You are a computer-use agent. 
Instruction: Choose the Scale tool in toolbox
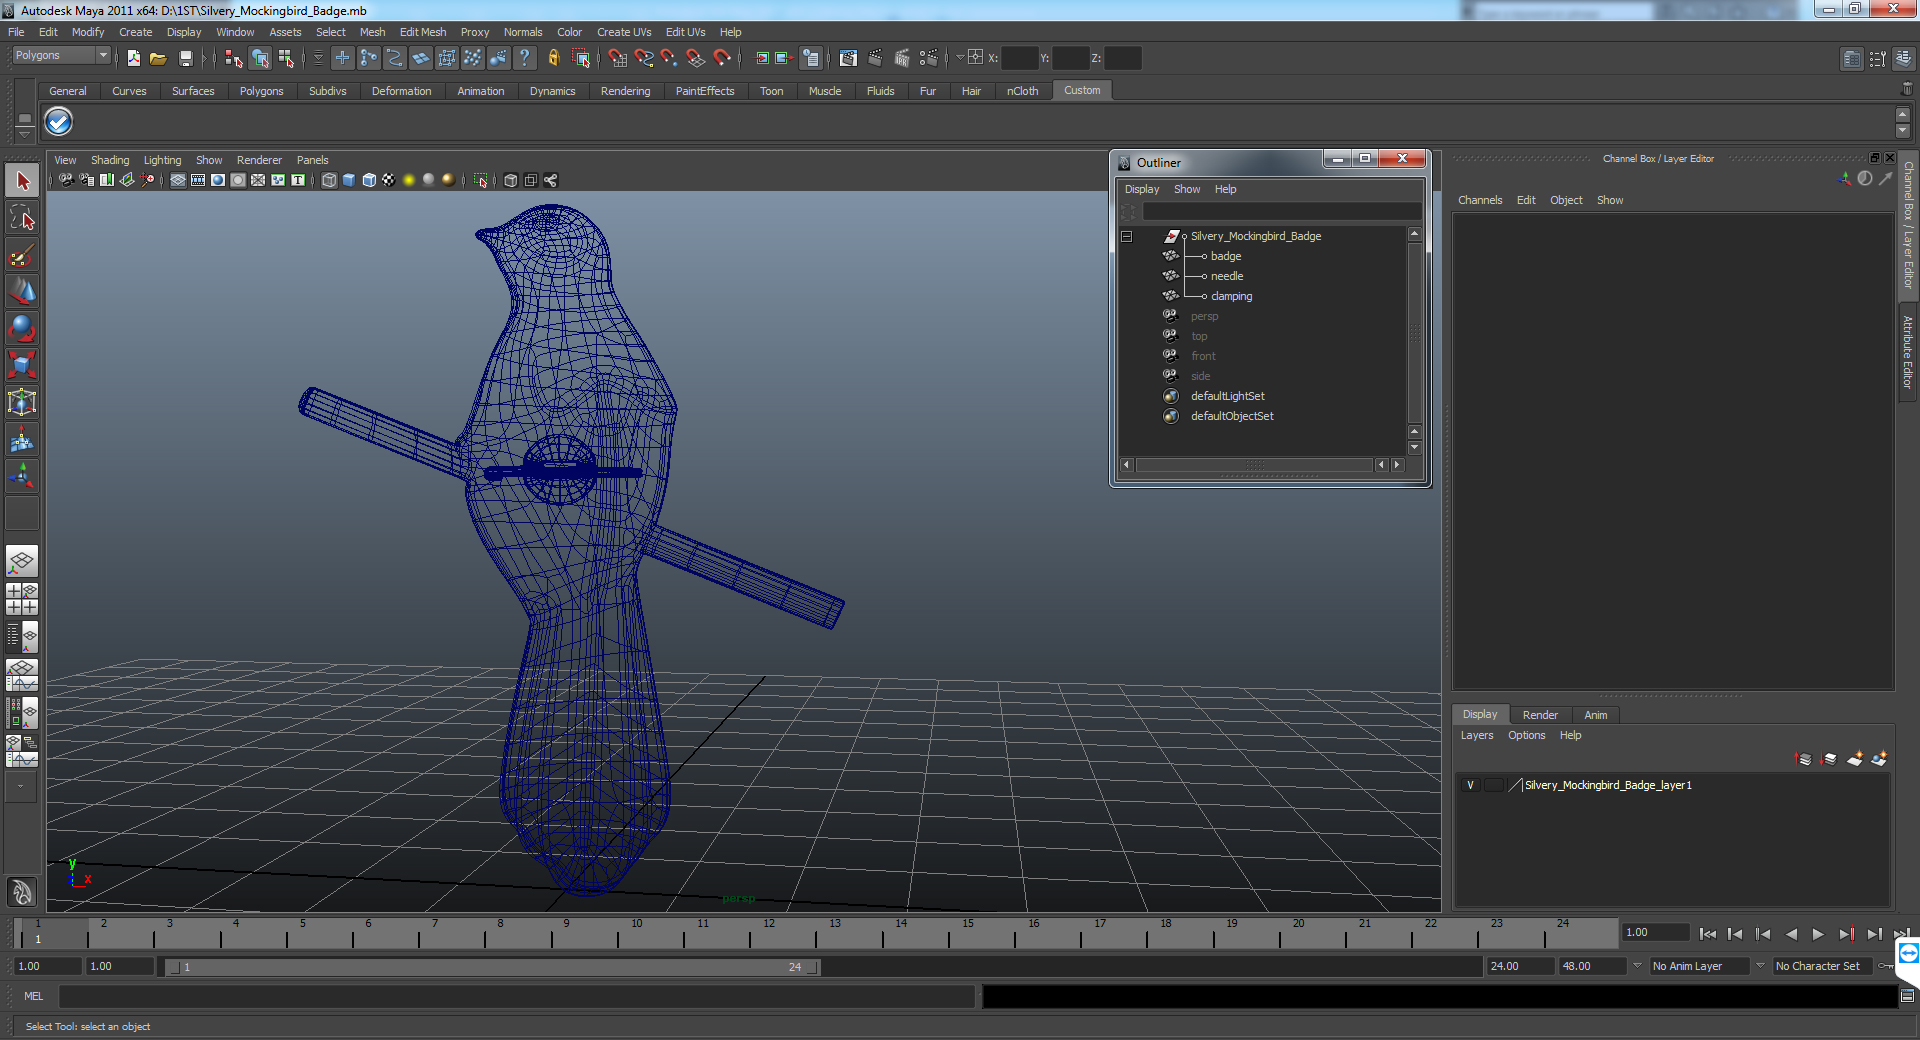(22, 365)
